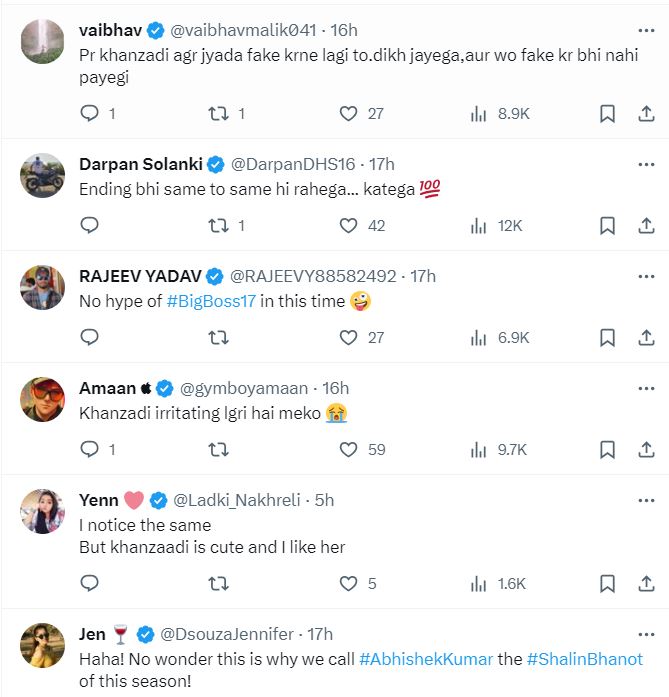Open vaibhav's profile picture

(43, 41)
